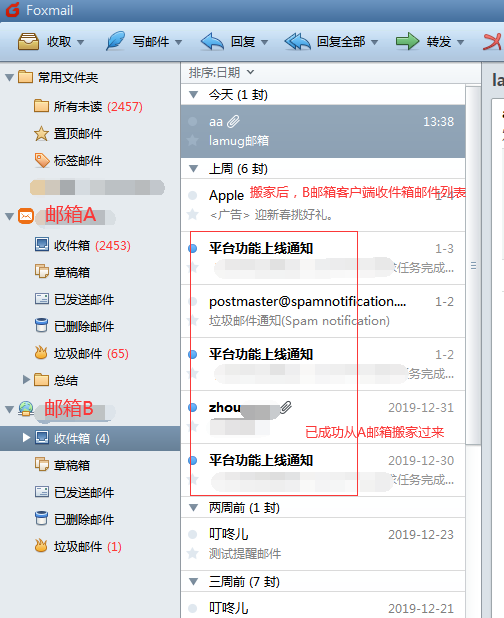This screenshot has width=504, height=618.
Task: Open 平台功能上线通知 email dated 1-2
Action: (x=323, y=364)
